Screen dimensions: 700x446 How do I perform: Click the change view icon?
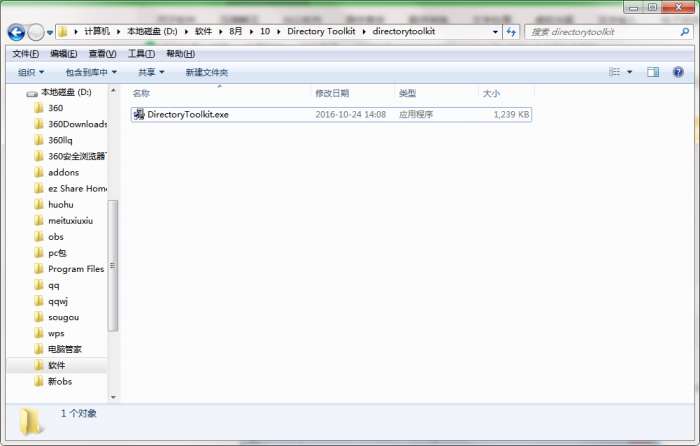(614, 72)
